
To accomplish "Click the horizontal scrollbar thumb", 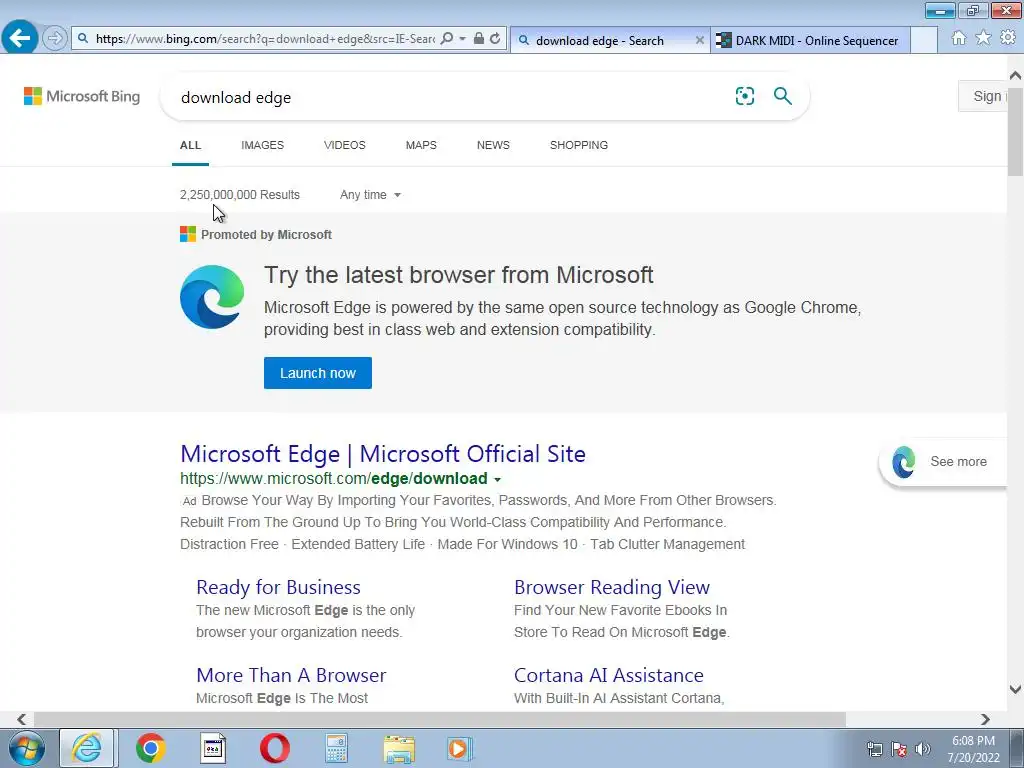I will click(440, 719).
